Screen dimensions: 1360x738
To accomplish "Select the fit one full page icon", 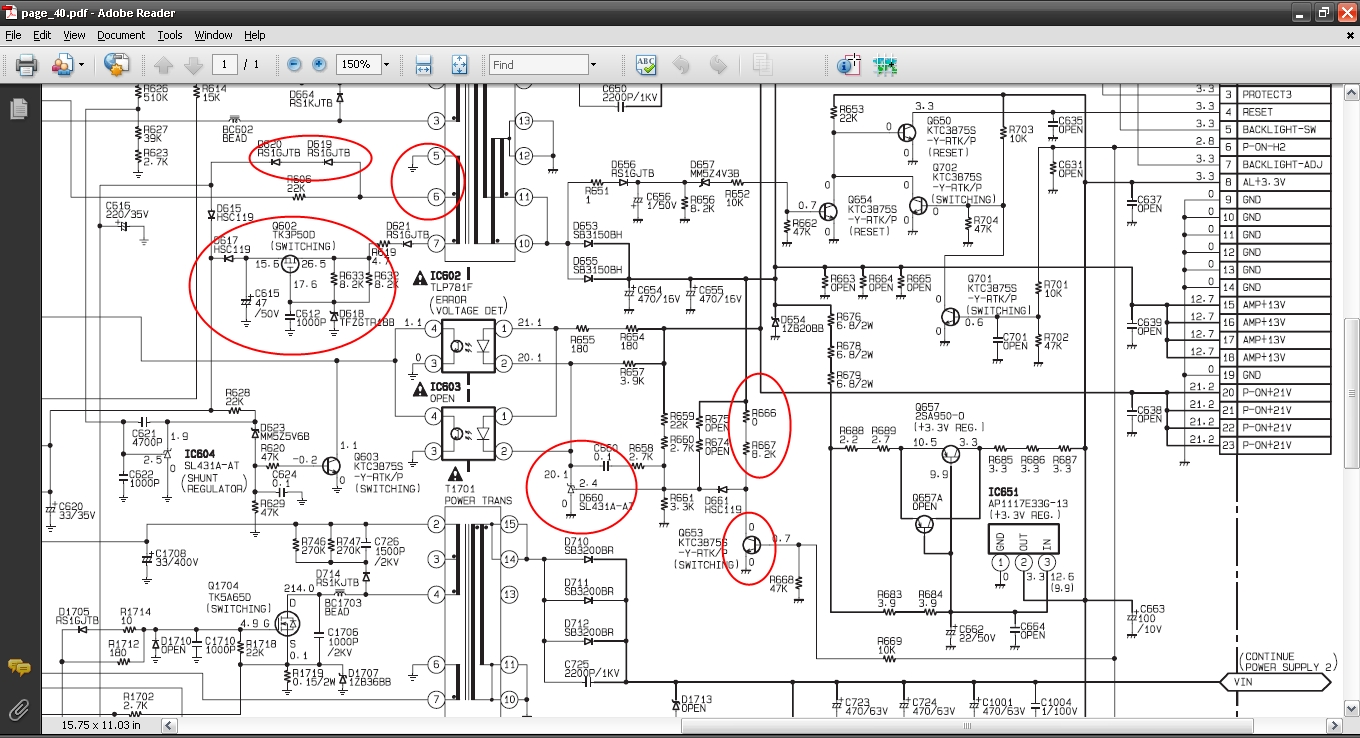I will click(x=460, y=65).
